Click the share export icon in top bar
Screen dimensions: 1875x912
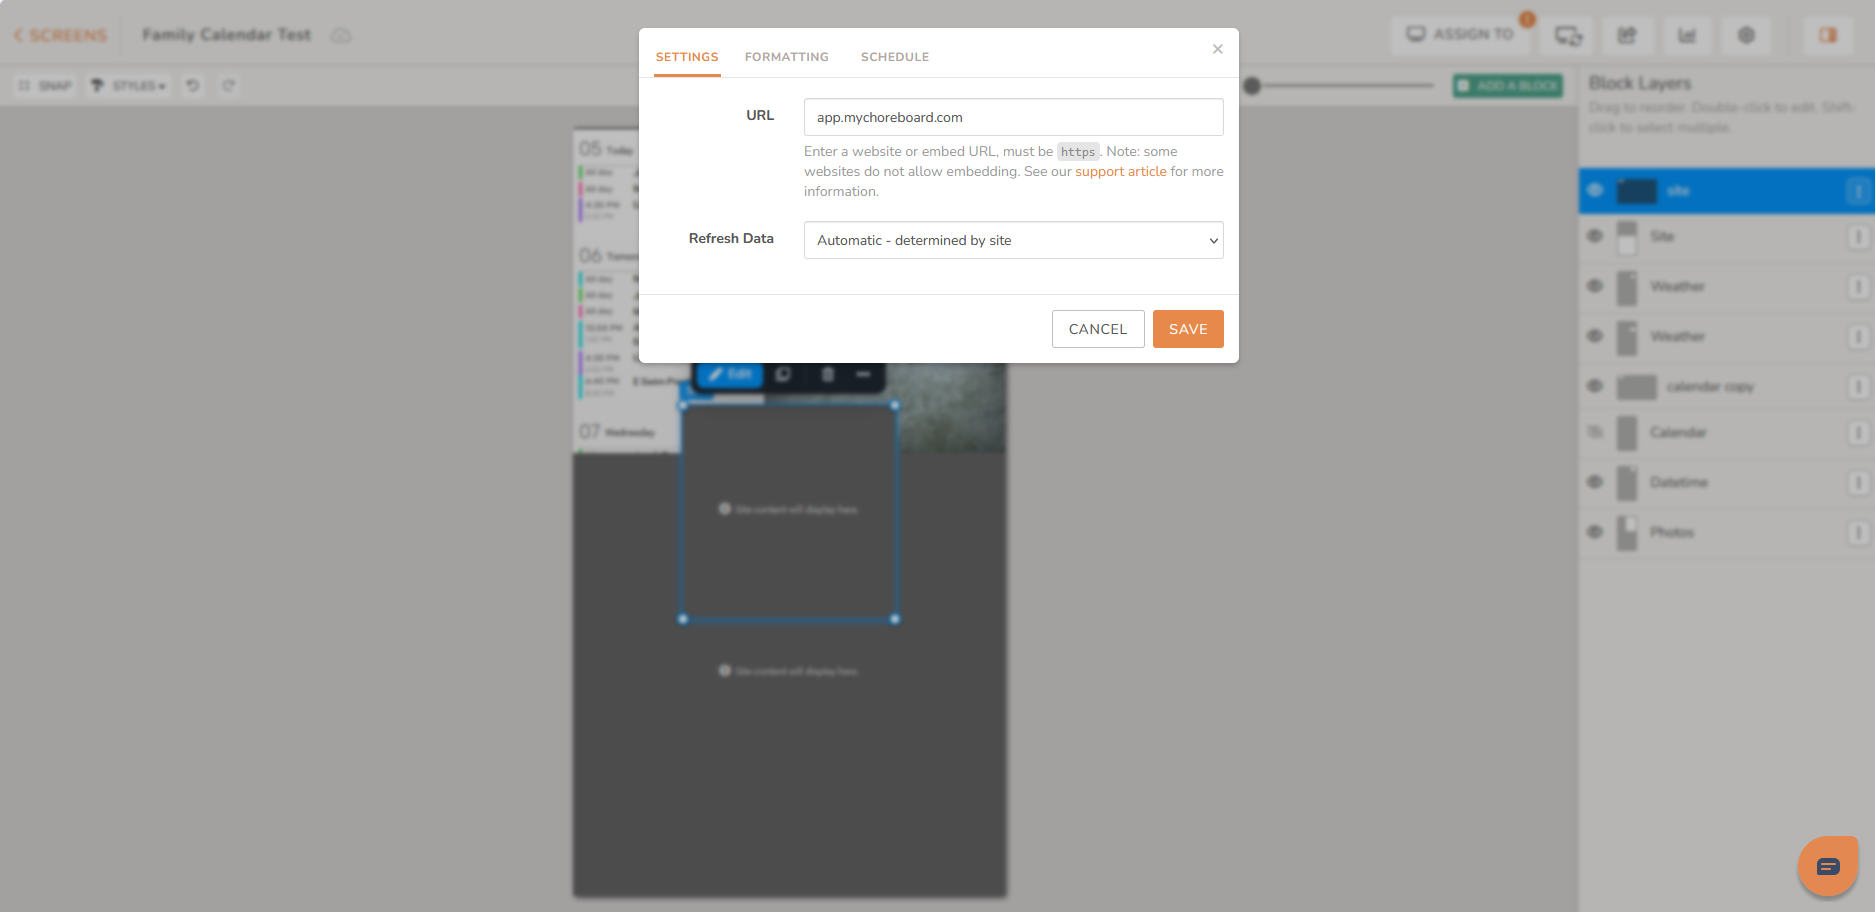1627,35
